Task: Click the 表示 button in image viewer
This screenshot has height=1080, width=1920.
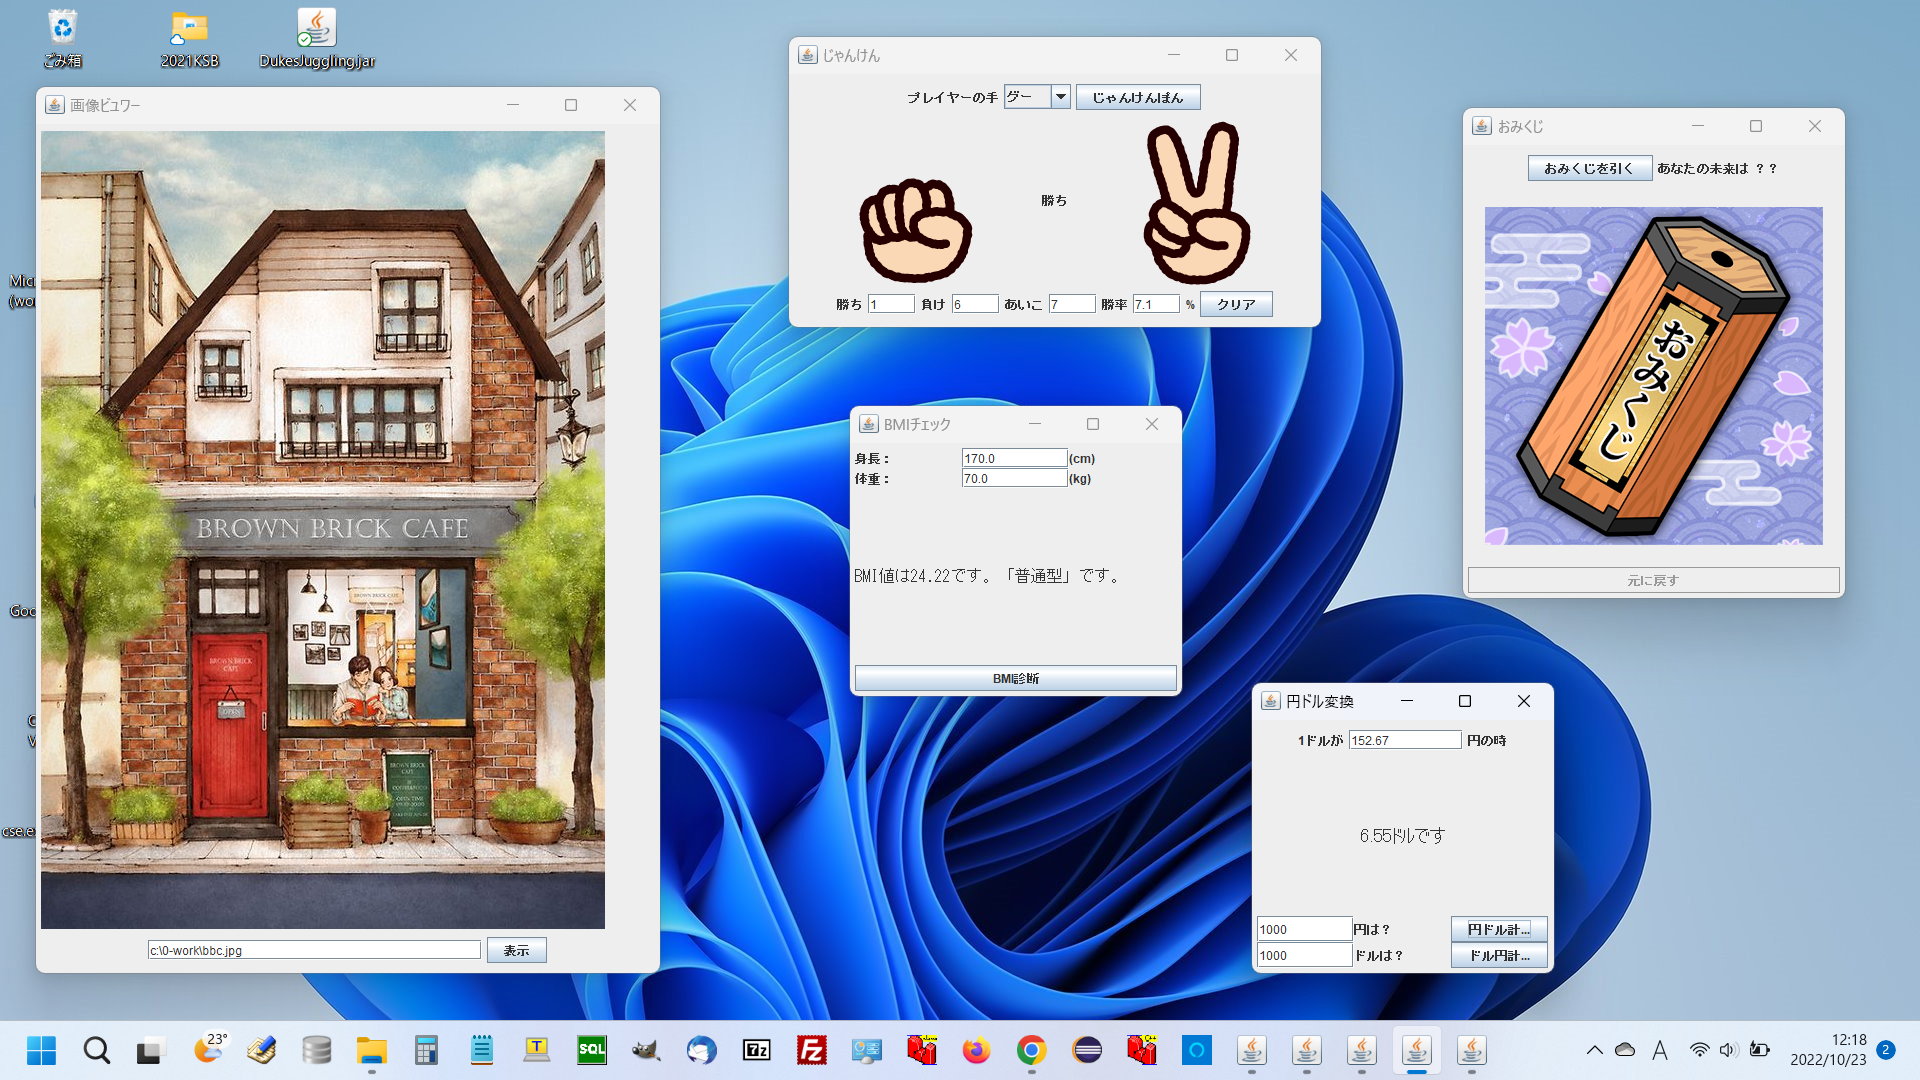Action: coord(516,950)
